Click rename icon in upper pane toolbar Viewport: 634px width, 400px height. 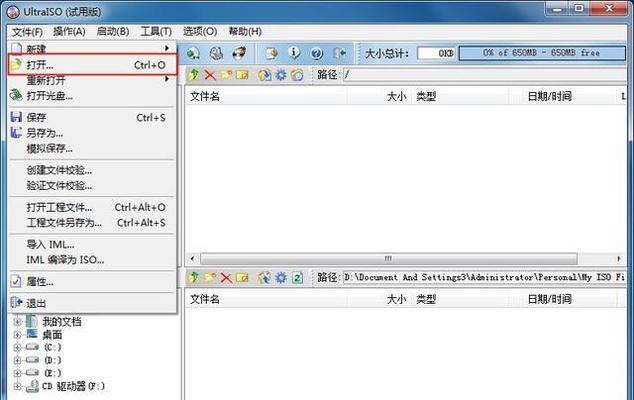click(242, 75)
